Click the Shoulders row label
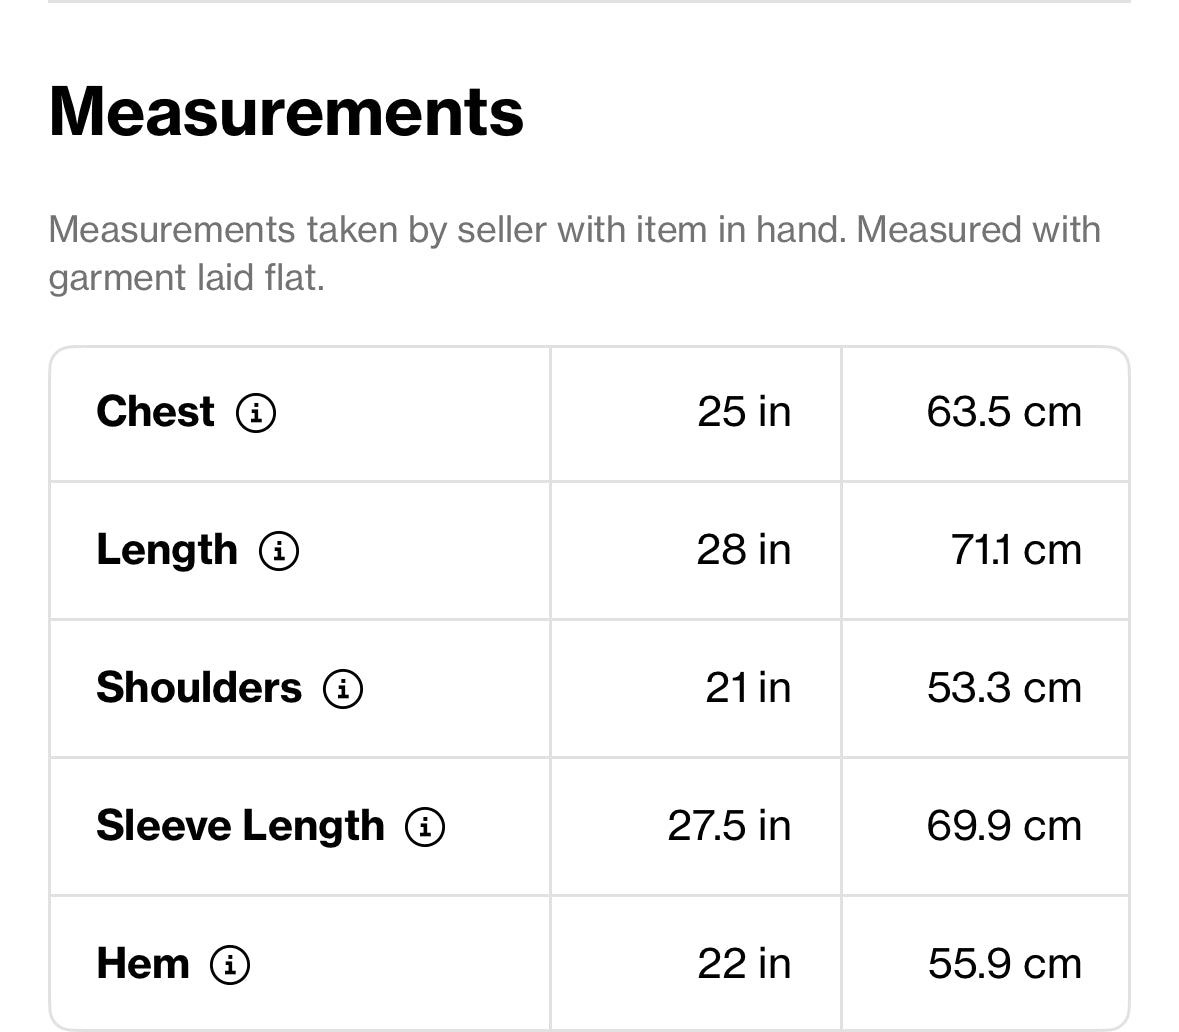Screen dimensions: 1179x1032 point(199,688)
